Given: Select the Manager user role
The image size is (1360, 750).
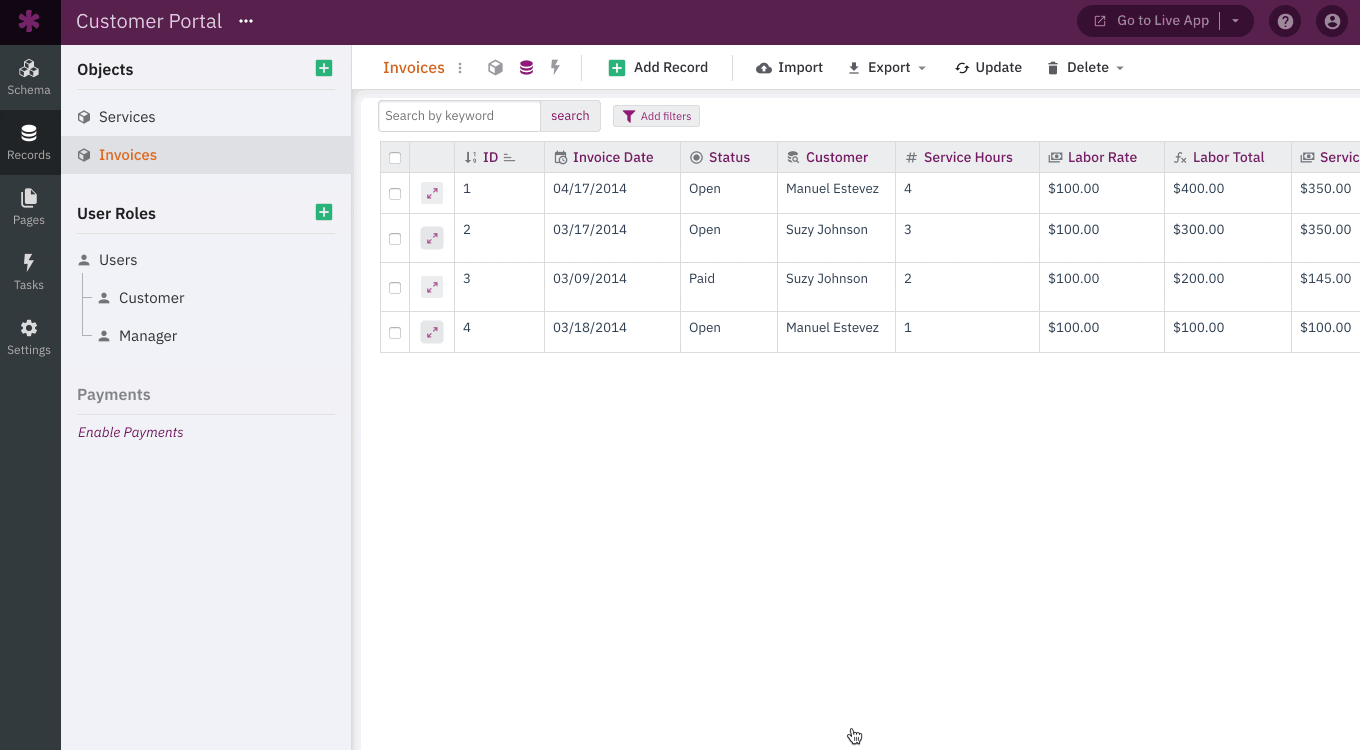Looking at the screenshot, I should (x=147, y=336).
